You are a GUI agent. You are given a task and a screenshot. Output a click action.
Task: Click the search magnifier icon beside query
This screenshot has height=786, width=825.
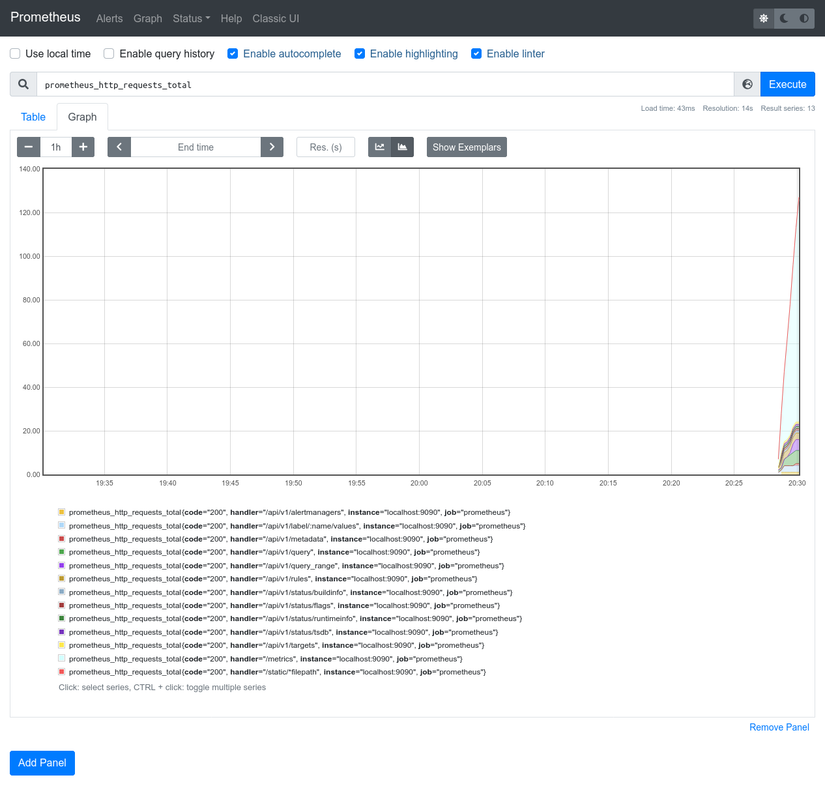pyautogui.click(x=23, y=85)
